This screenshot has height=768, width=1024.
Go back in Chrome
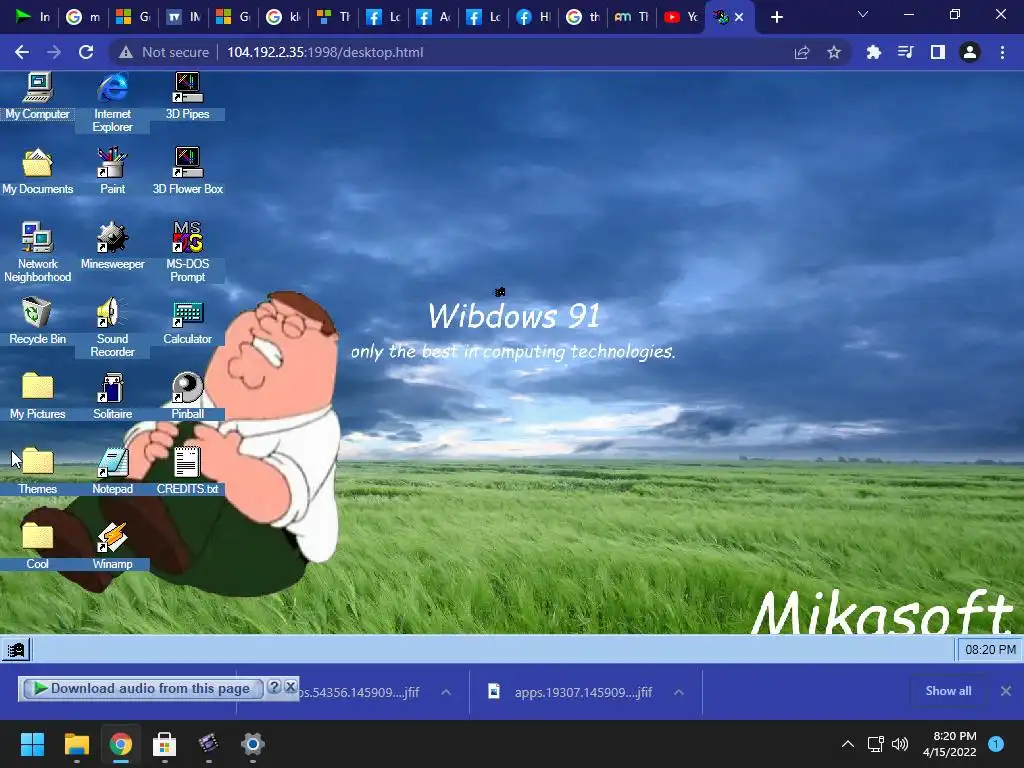pos(22,52)
